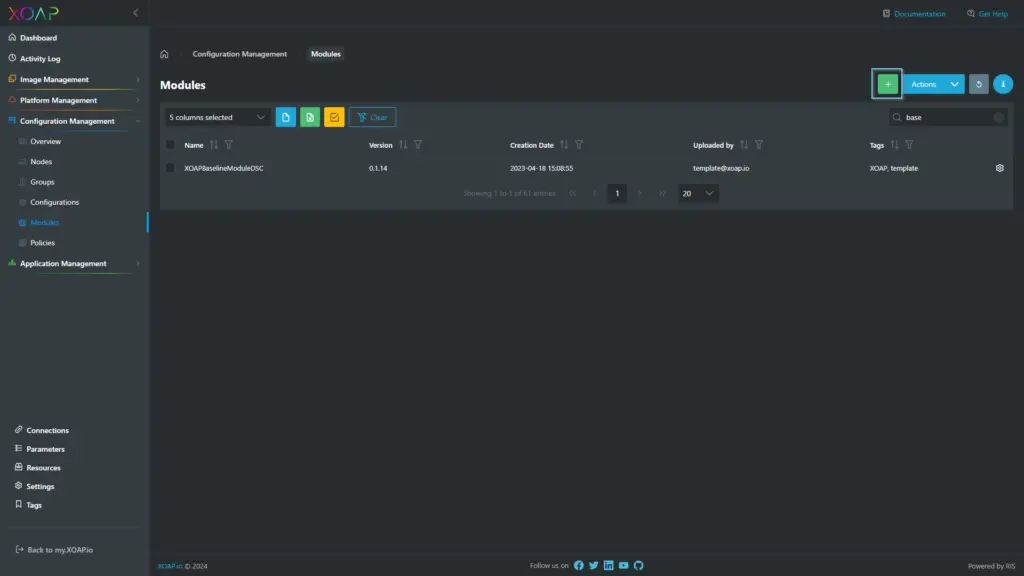Click the yellow checkmark toolbar icon
1024x576 pixels.
click(x=334, y=118)
